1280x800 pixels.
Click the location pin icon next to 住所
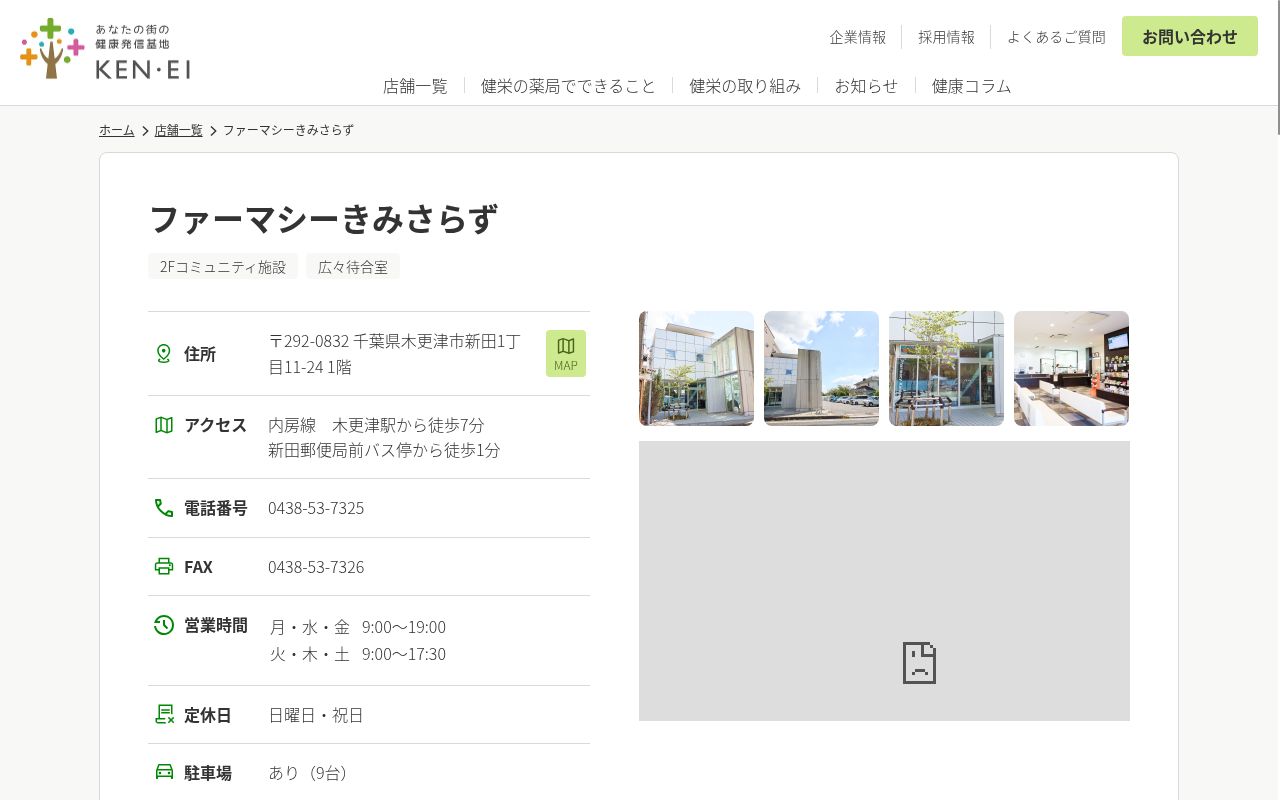(164, 353)
